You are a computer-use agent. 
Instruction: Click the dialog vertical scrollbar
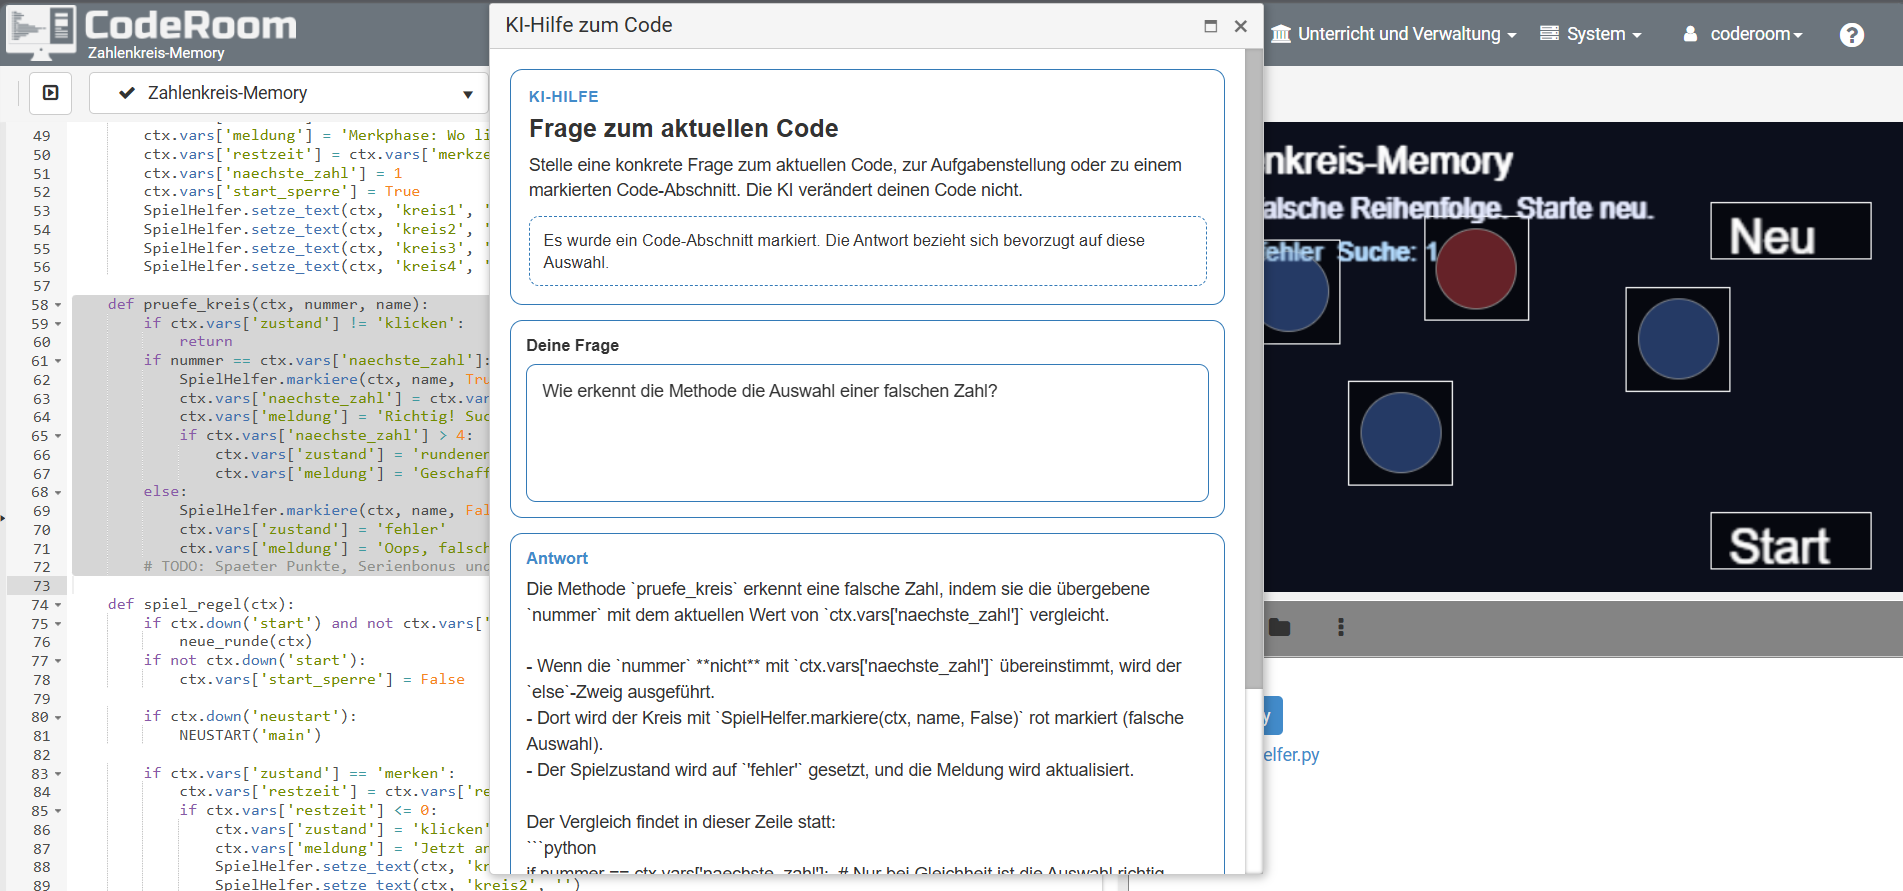click(1254, 369)
